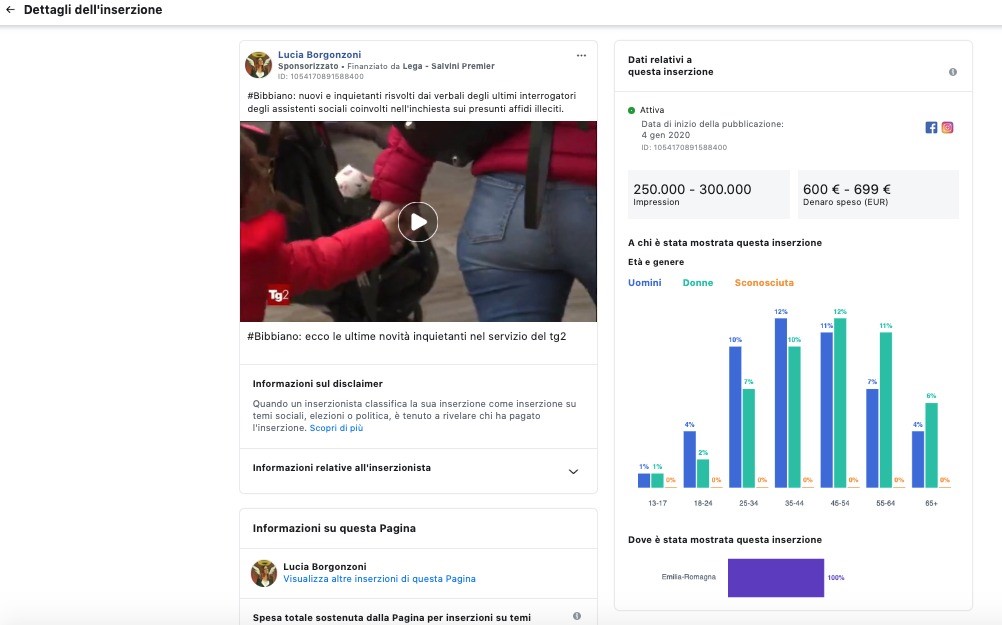
Task: Click the #Bibbiano caption below the video
Action: click(406, 336)
